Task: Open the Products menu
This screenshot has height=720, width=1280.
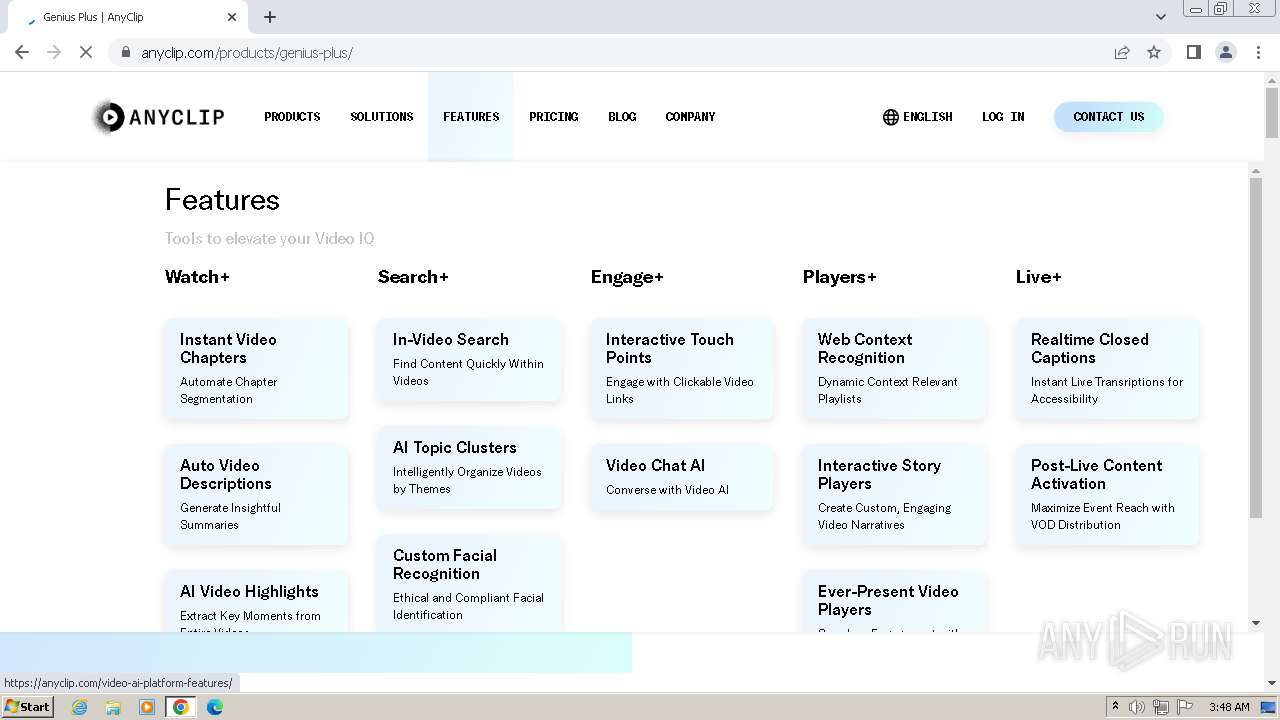Action: point(292,117)
